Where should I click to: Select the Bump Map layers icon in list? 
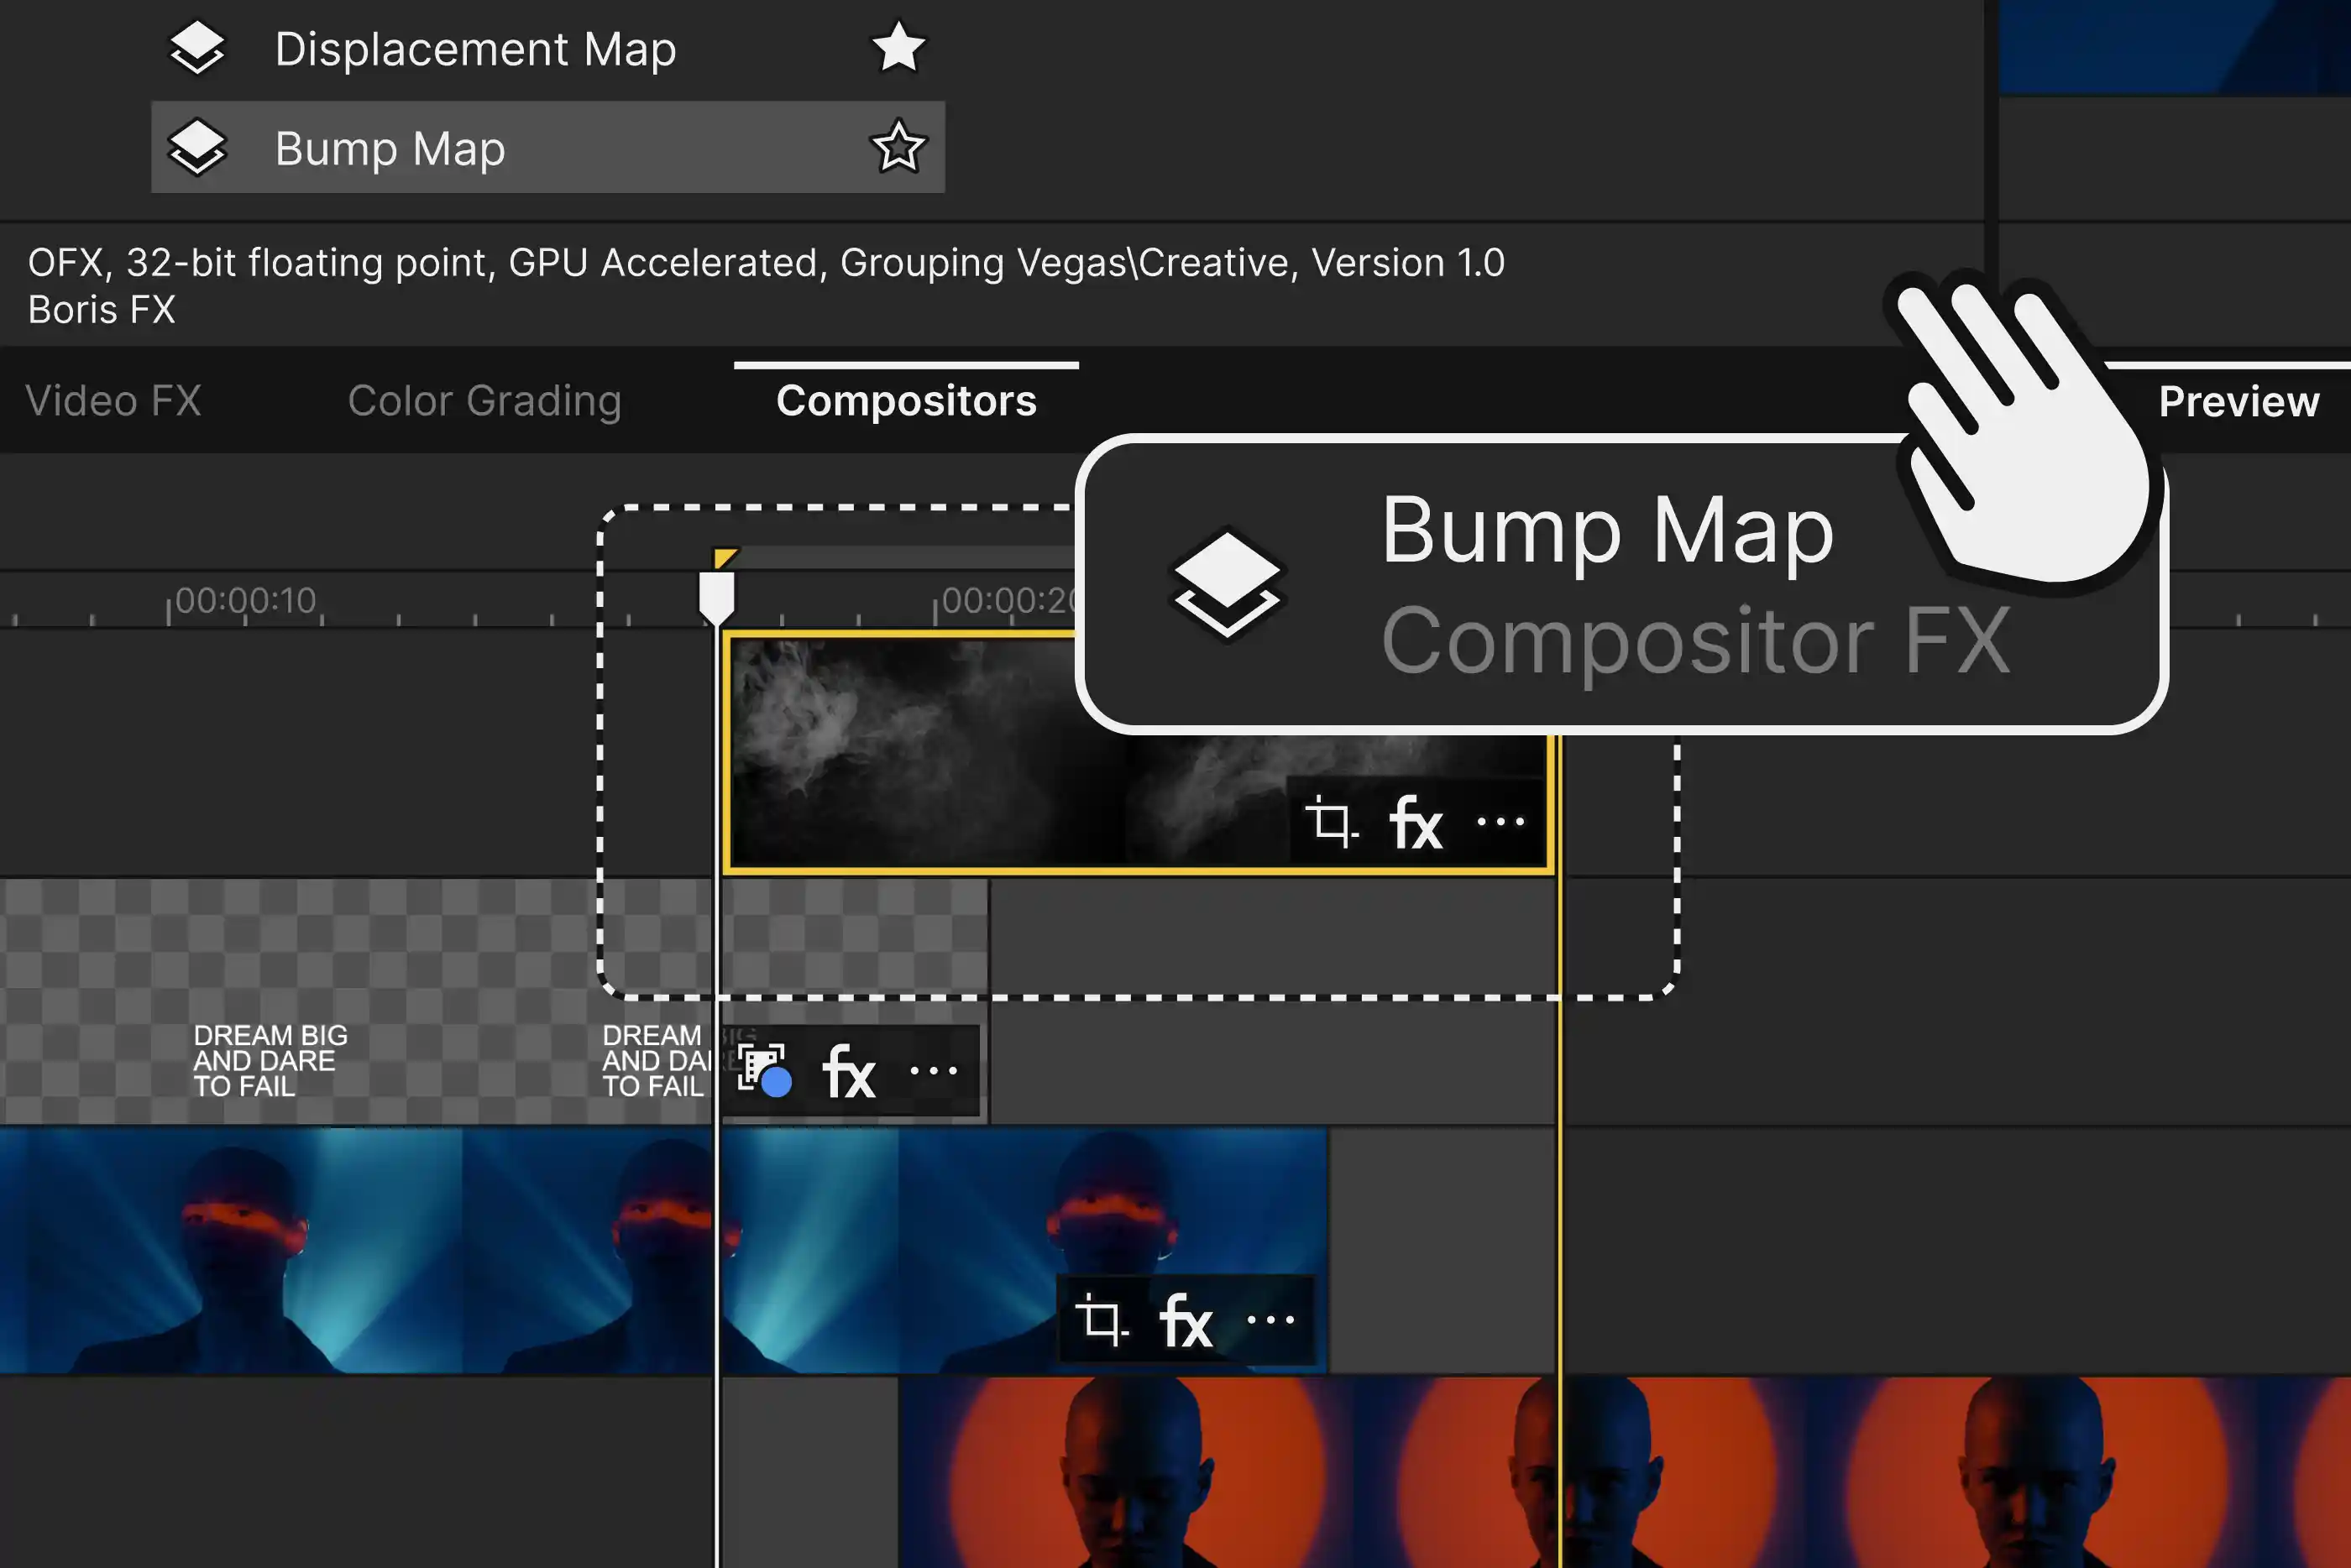197,148
